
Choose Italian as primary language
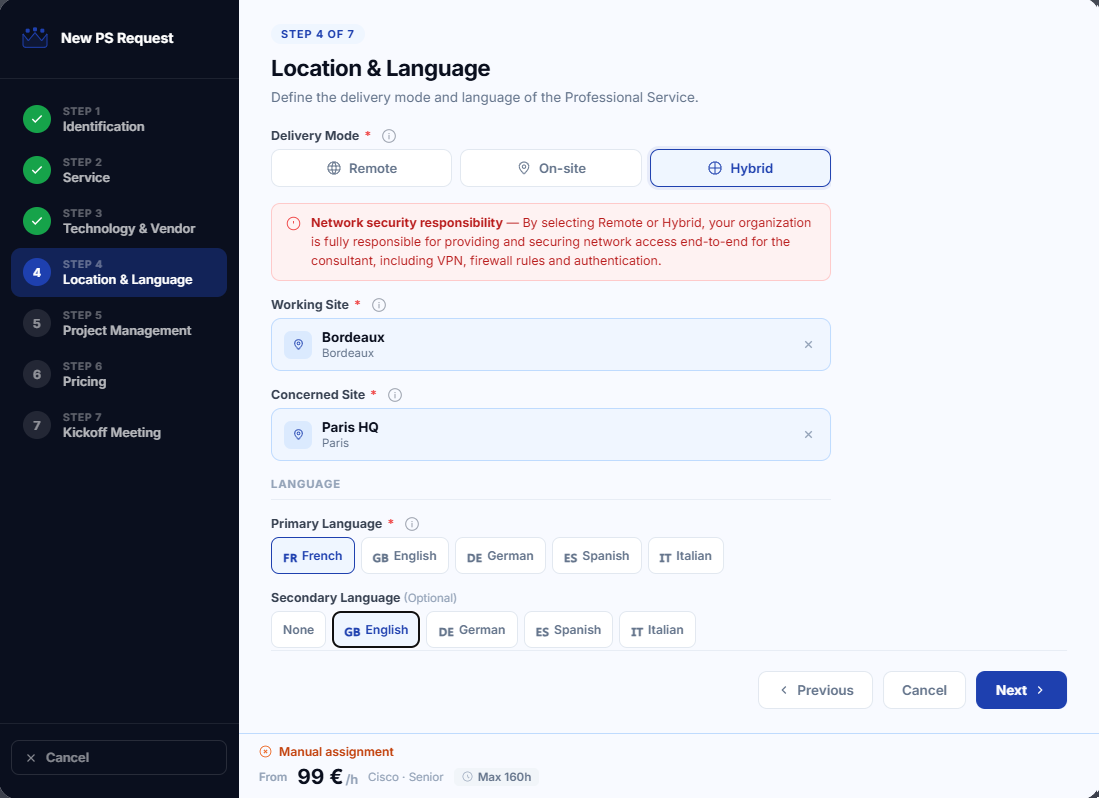[x=685, y=556]
